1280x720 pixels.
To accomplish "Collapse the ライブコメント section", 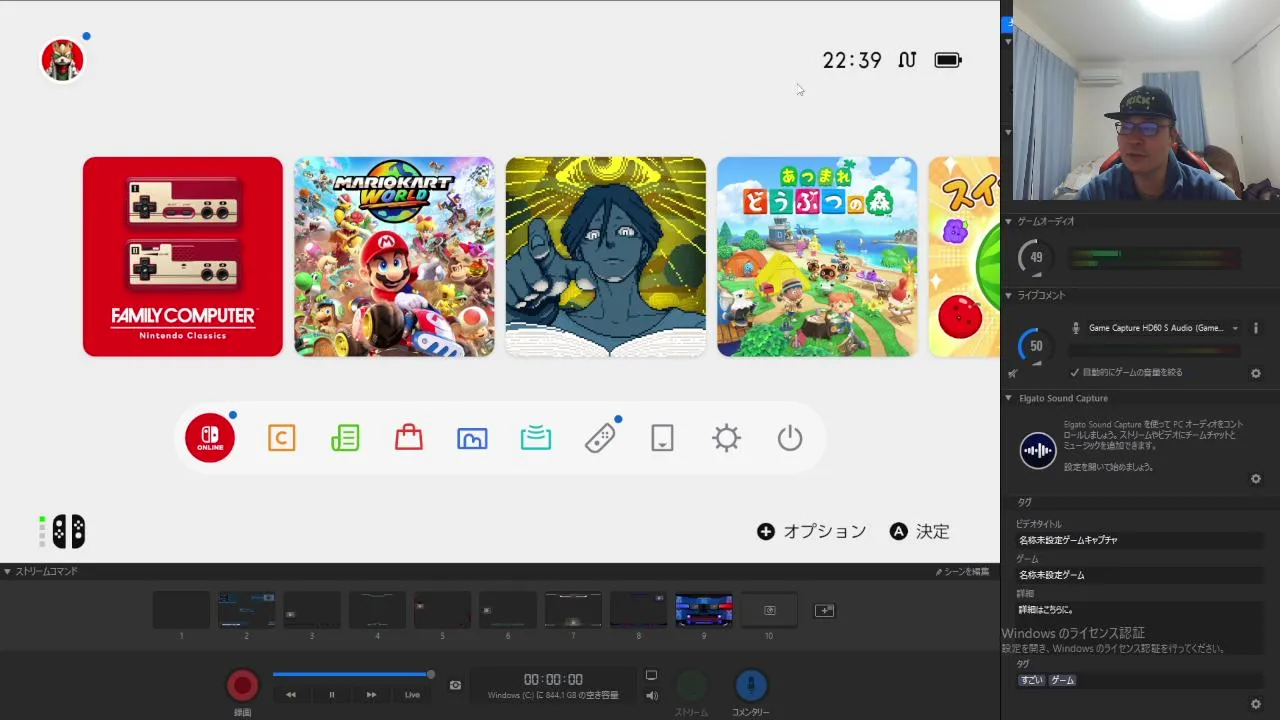I will pos(1009,295).
